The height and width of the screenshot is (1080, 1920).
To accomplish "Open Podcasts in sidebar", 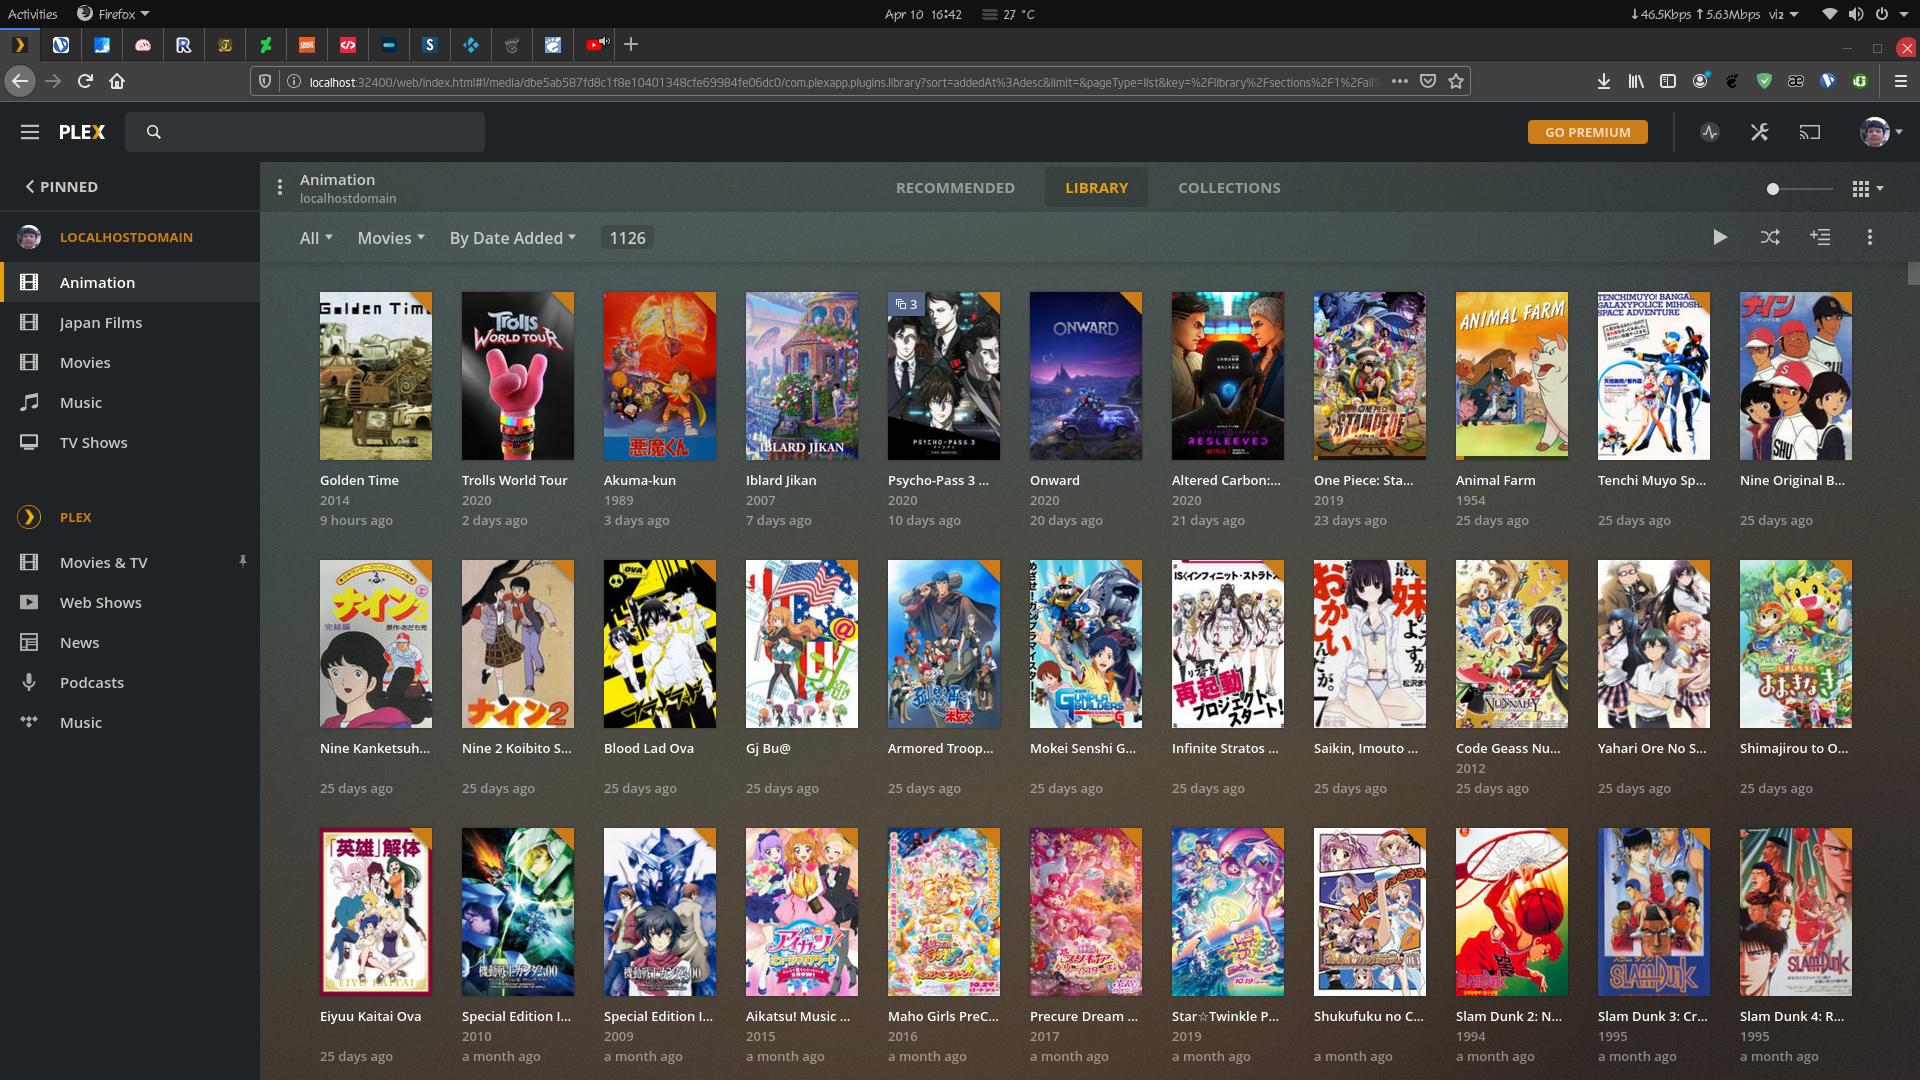I will click(130, 682).
